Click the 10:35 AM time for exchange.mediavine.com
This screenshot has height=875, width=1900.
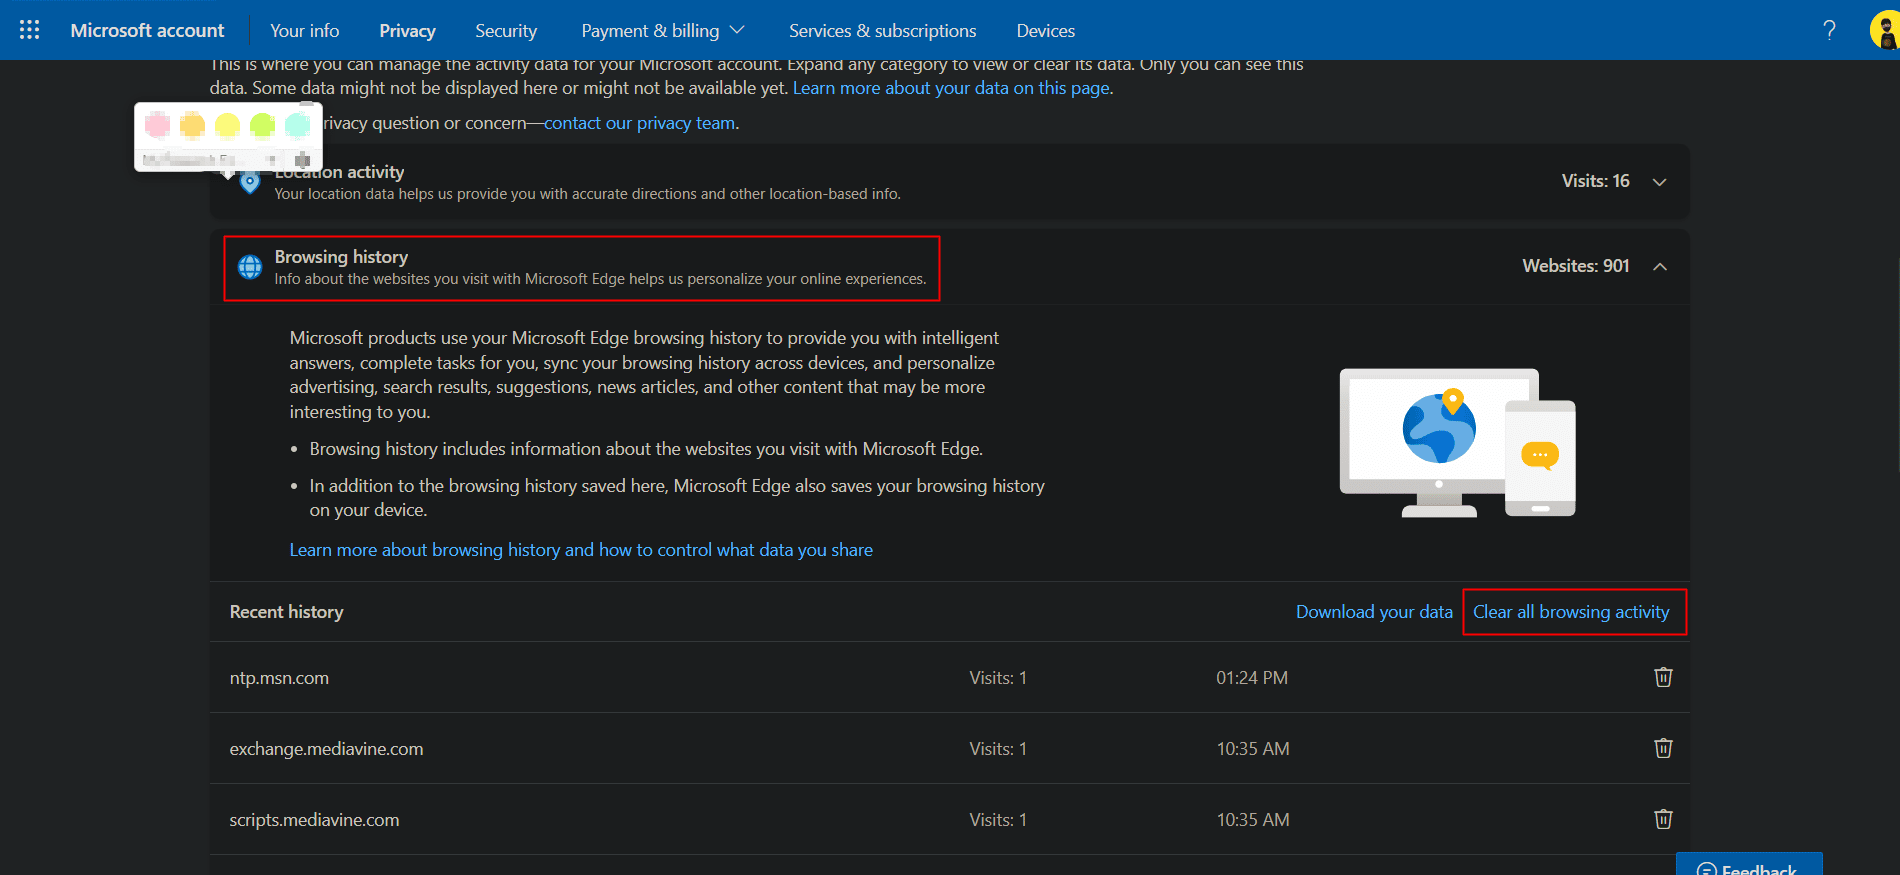1253,749
